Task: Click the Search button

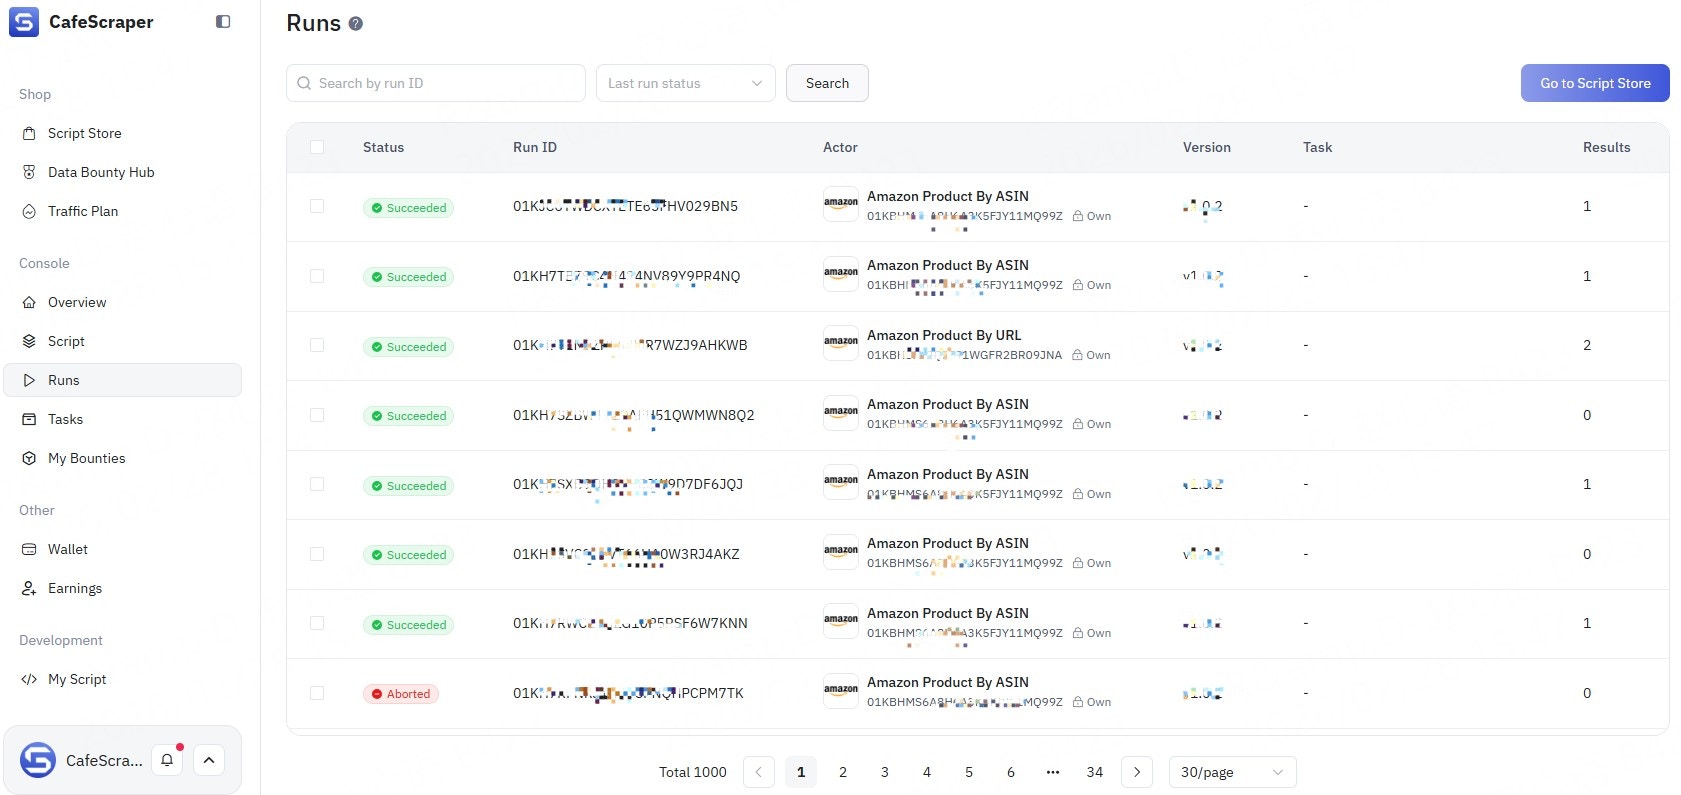Action: (827, 83)
